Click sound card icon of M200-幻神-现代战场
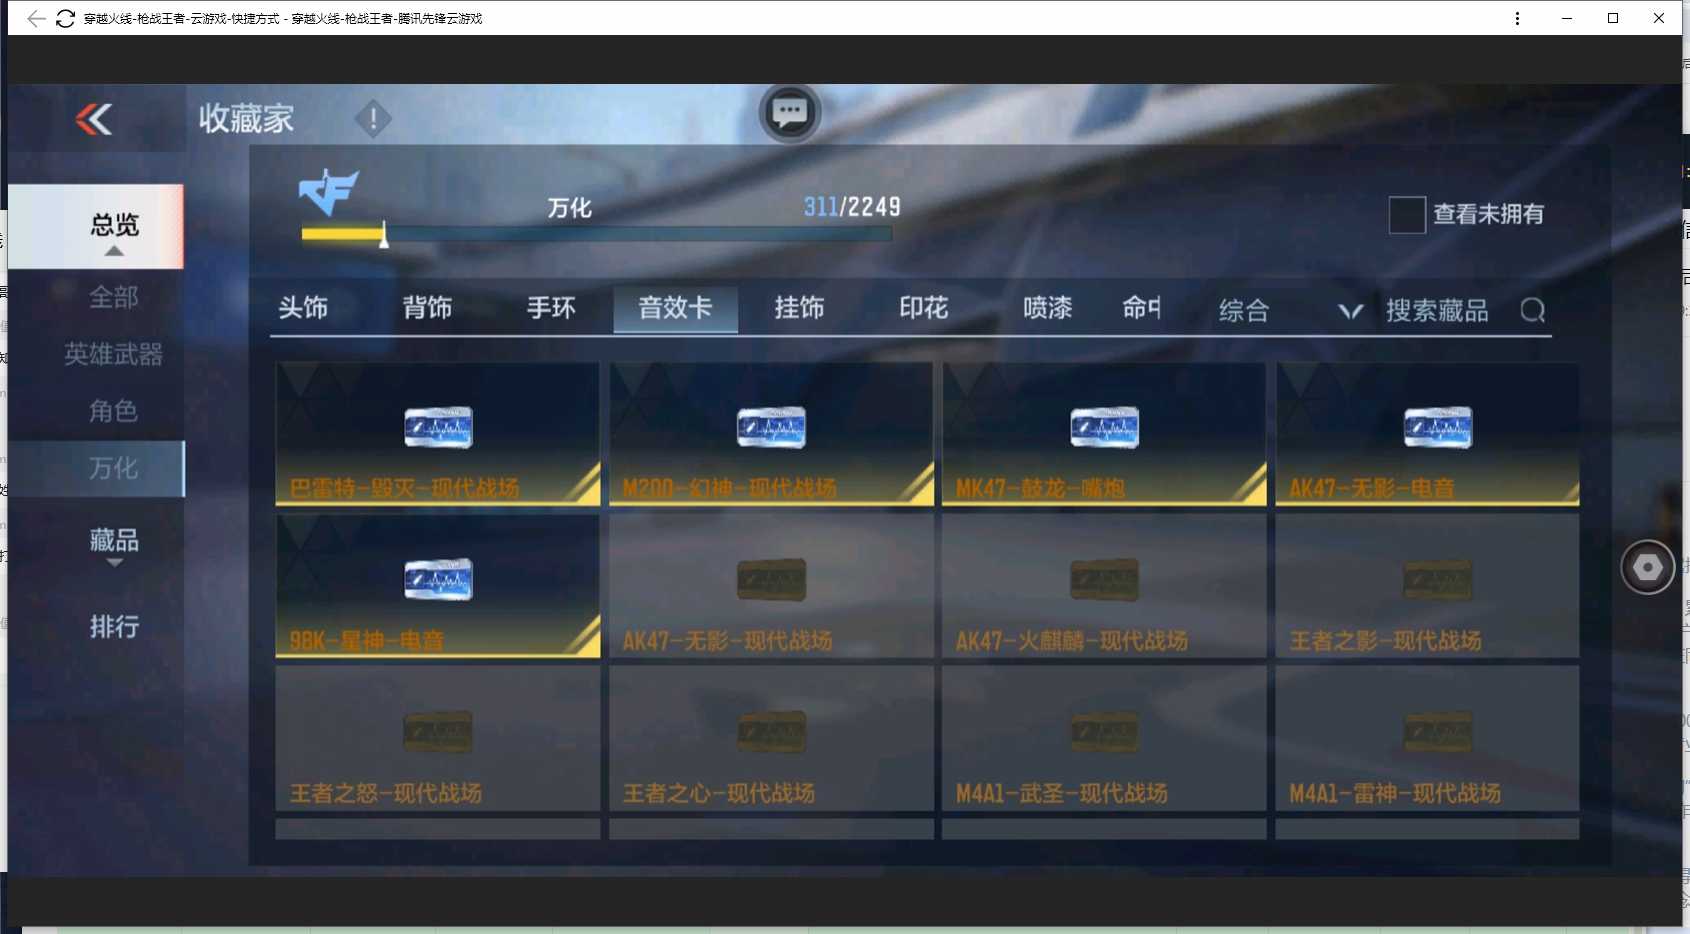 pos(771,427)
